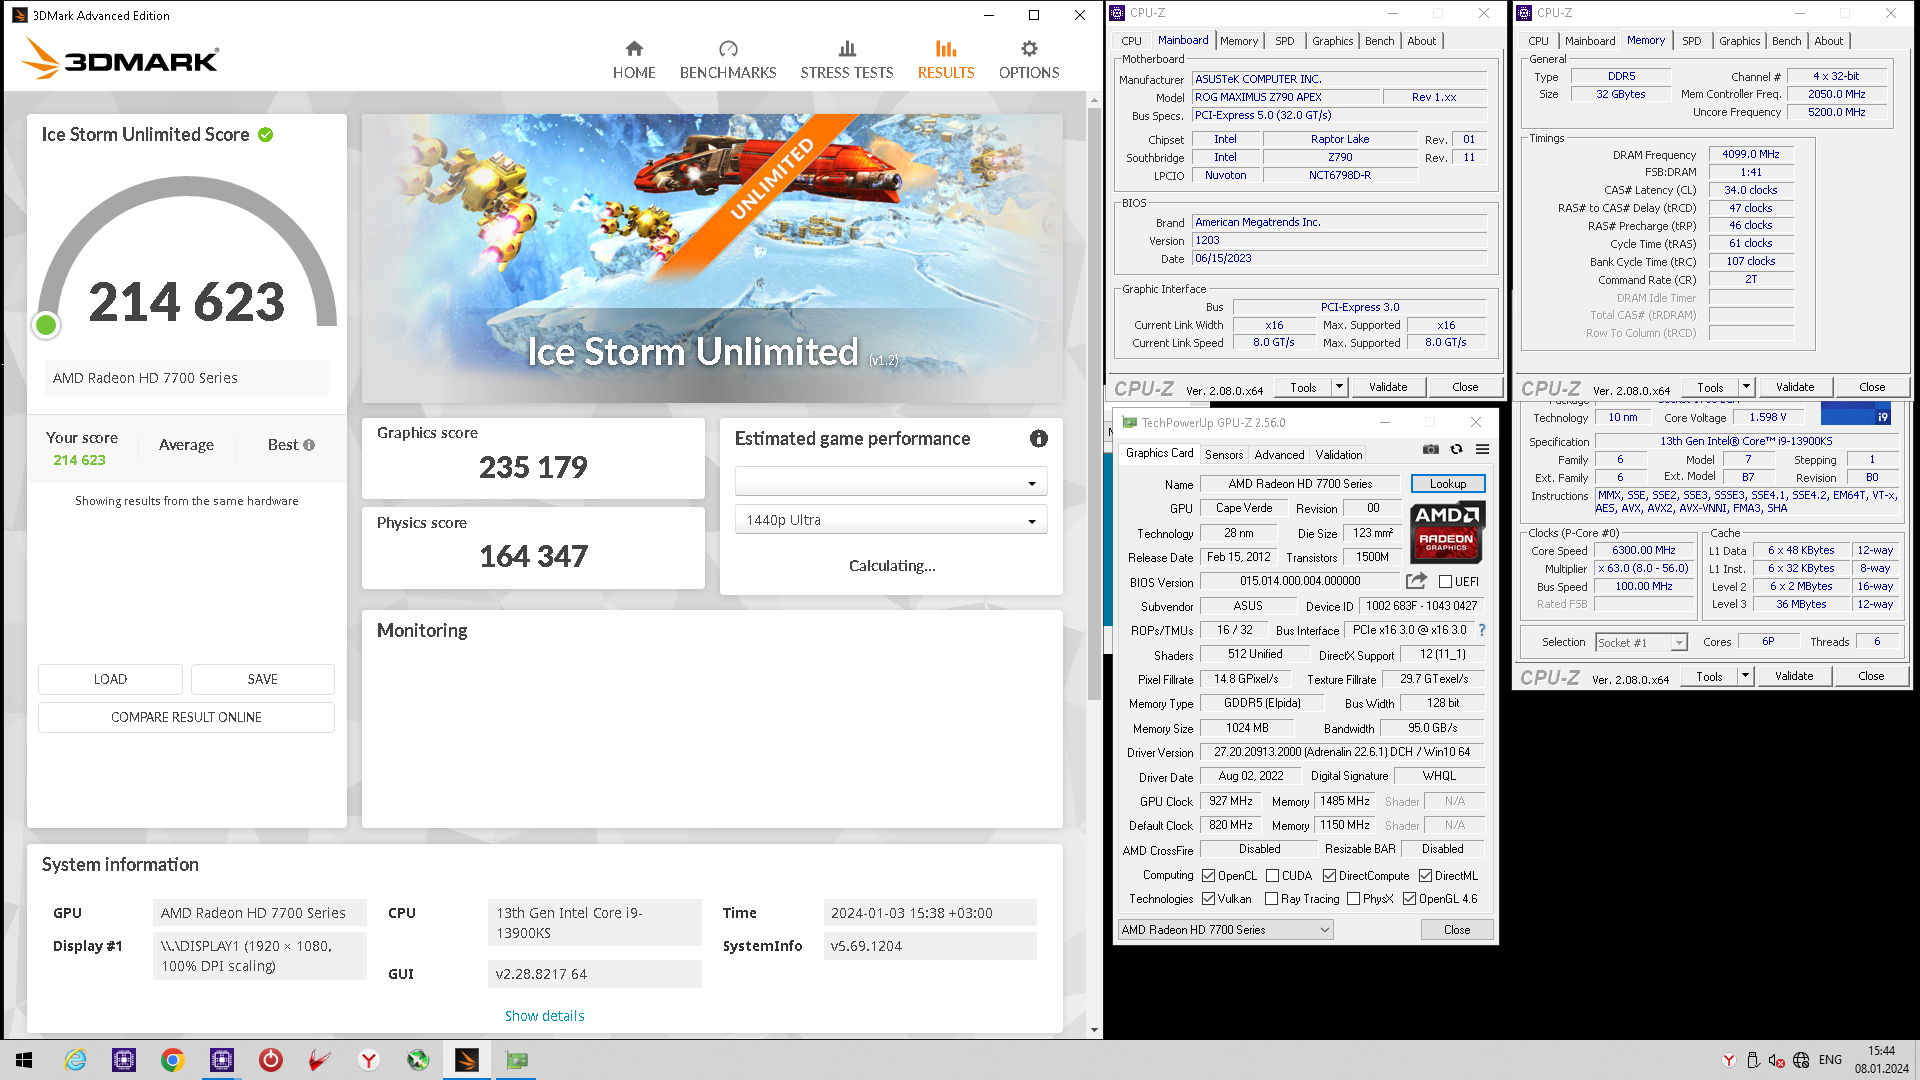Viewport: 1920px width, 1080px height.
Task: Click the clock and date in the taskbar
Action: [1881, 1060]
